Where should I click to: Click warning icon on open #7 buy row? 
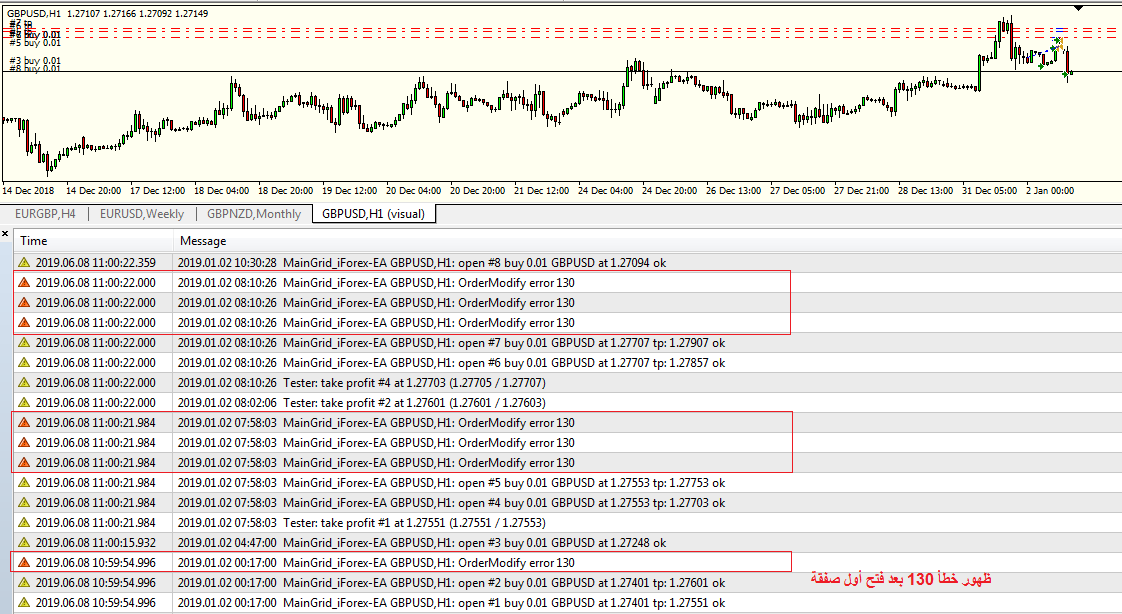[24, 343]
